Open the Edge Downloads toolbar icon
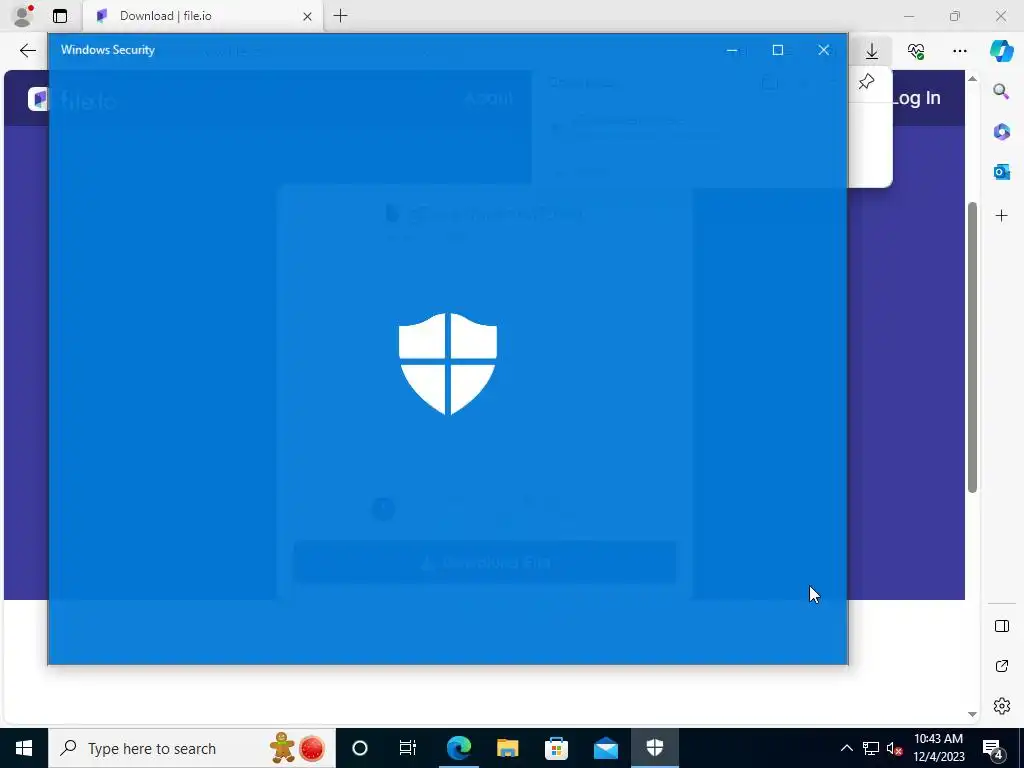1024x768 pixels. coord(872,50)
